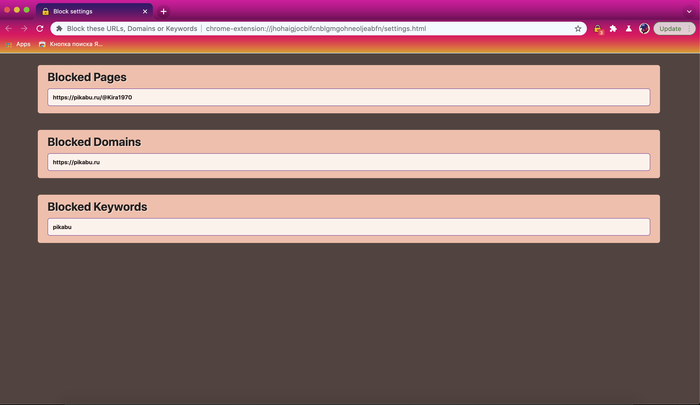
Task: Open Chrome menu via three dots
Action: click(691, 29)
